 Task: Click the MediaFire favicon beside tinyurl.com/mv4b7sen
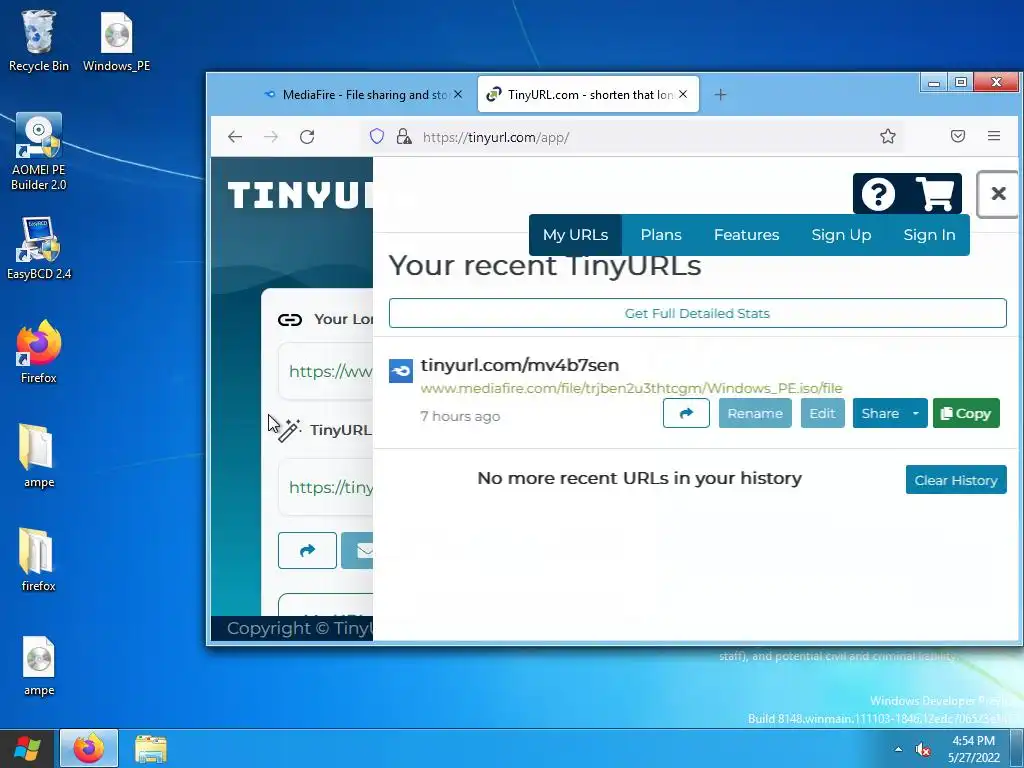pyautogui.click(x=400, y=370)
